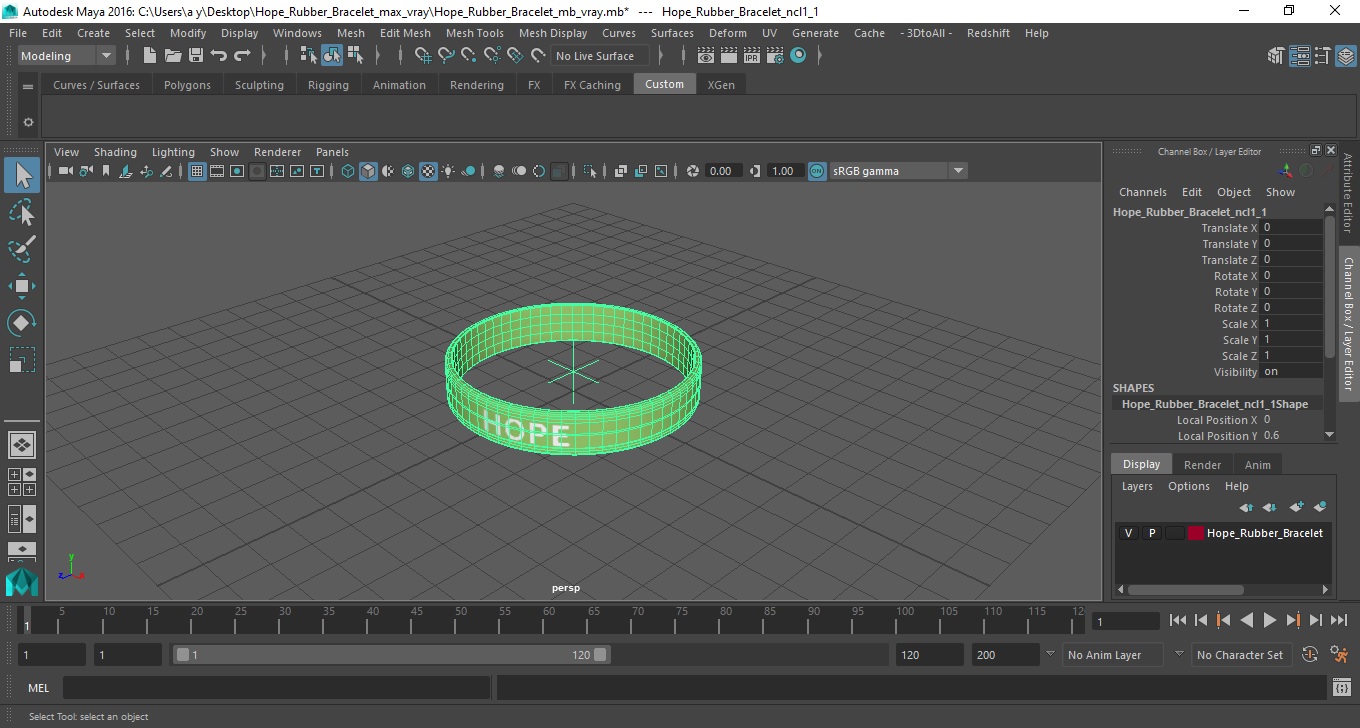Click the Character Controls running figure icon
Screen dimensions: 1360x728
click(1339, 655)
